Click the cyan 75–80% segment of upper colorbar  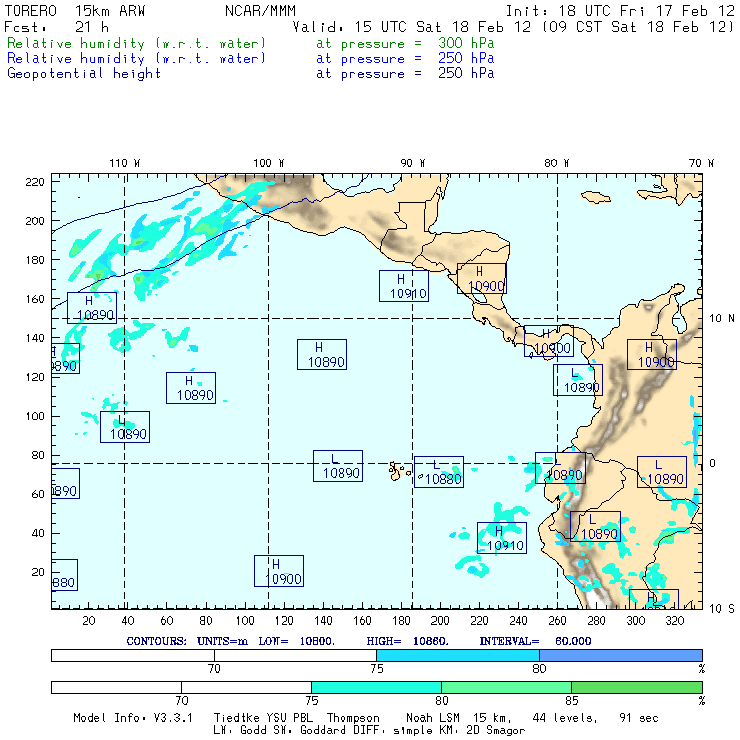tap(458, 655)
